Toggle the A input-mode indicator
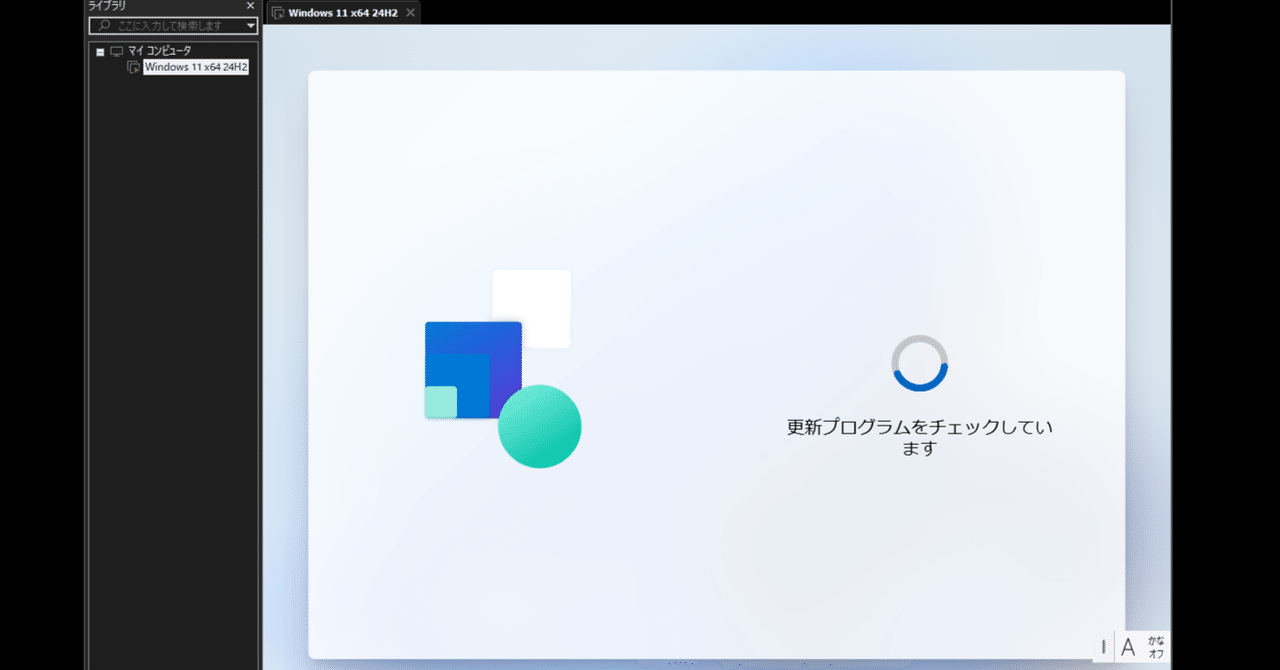The width and height of the screenshot is (1280, 670). [1128, 647]
